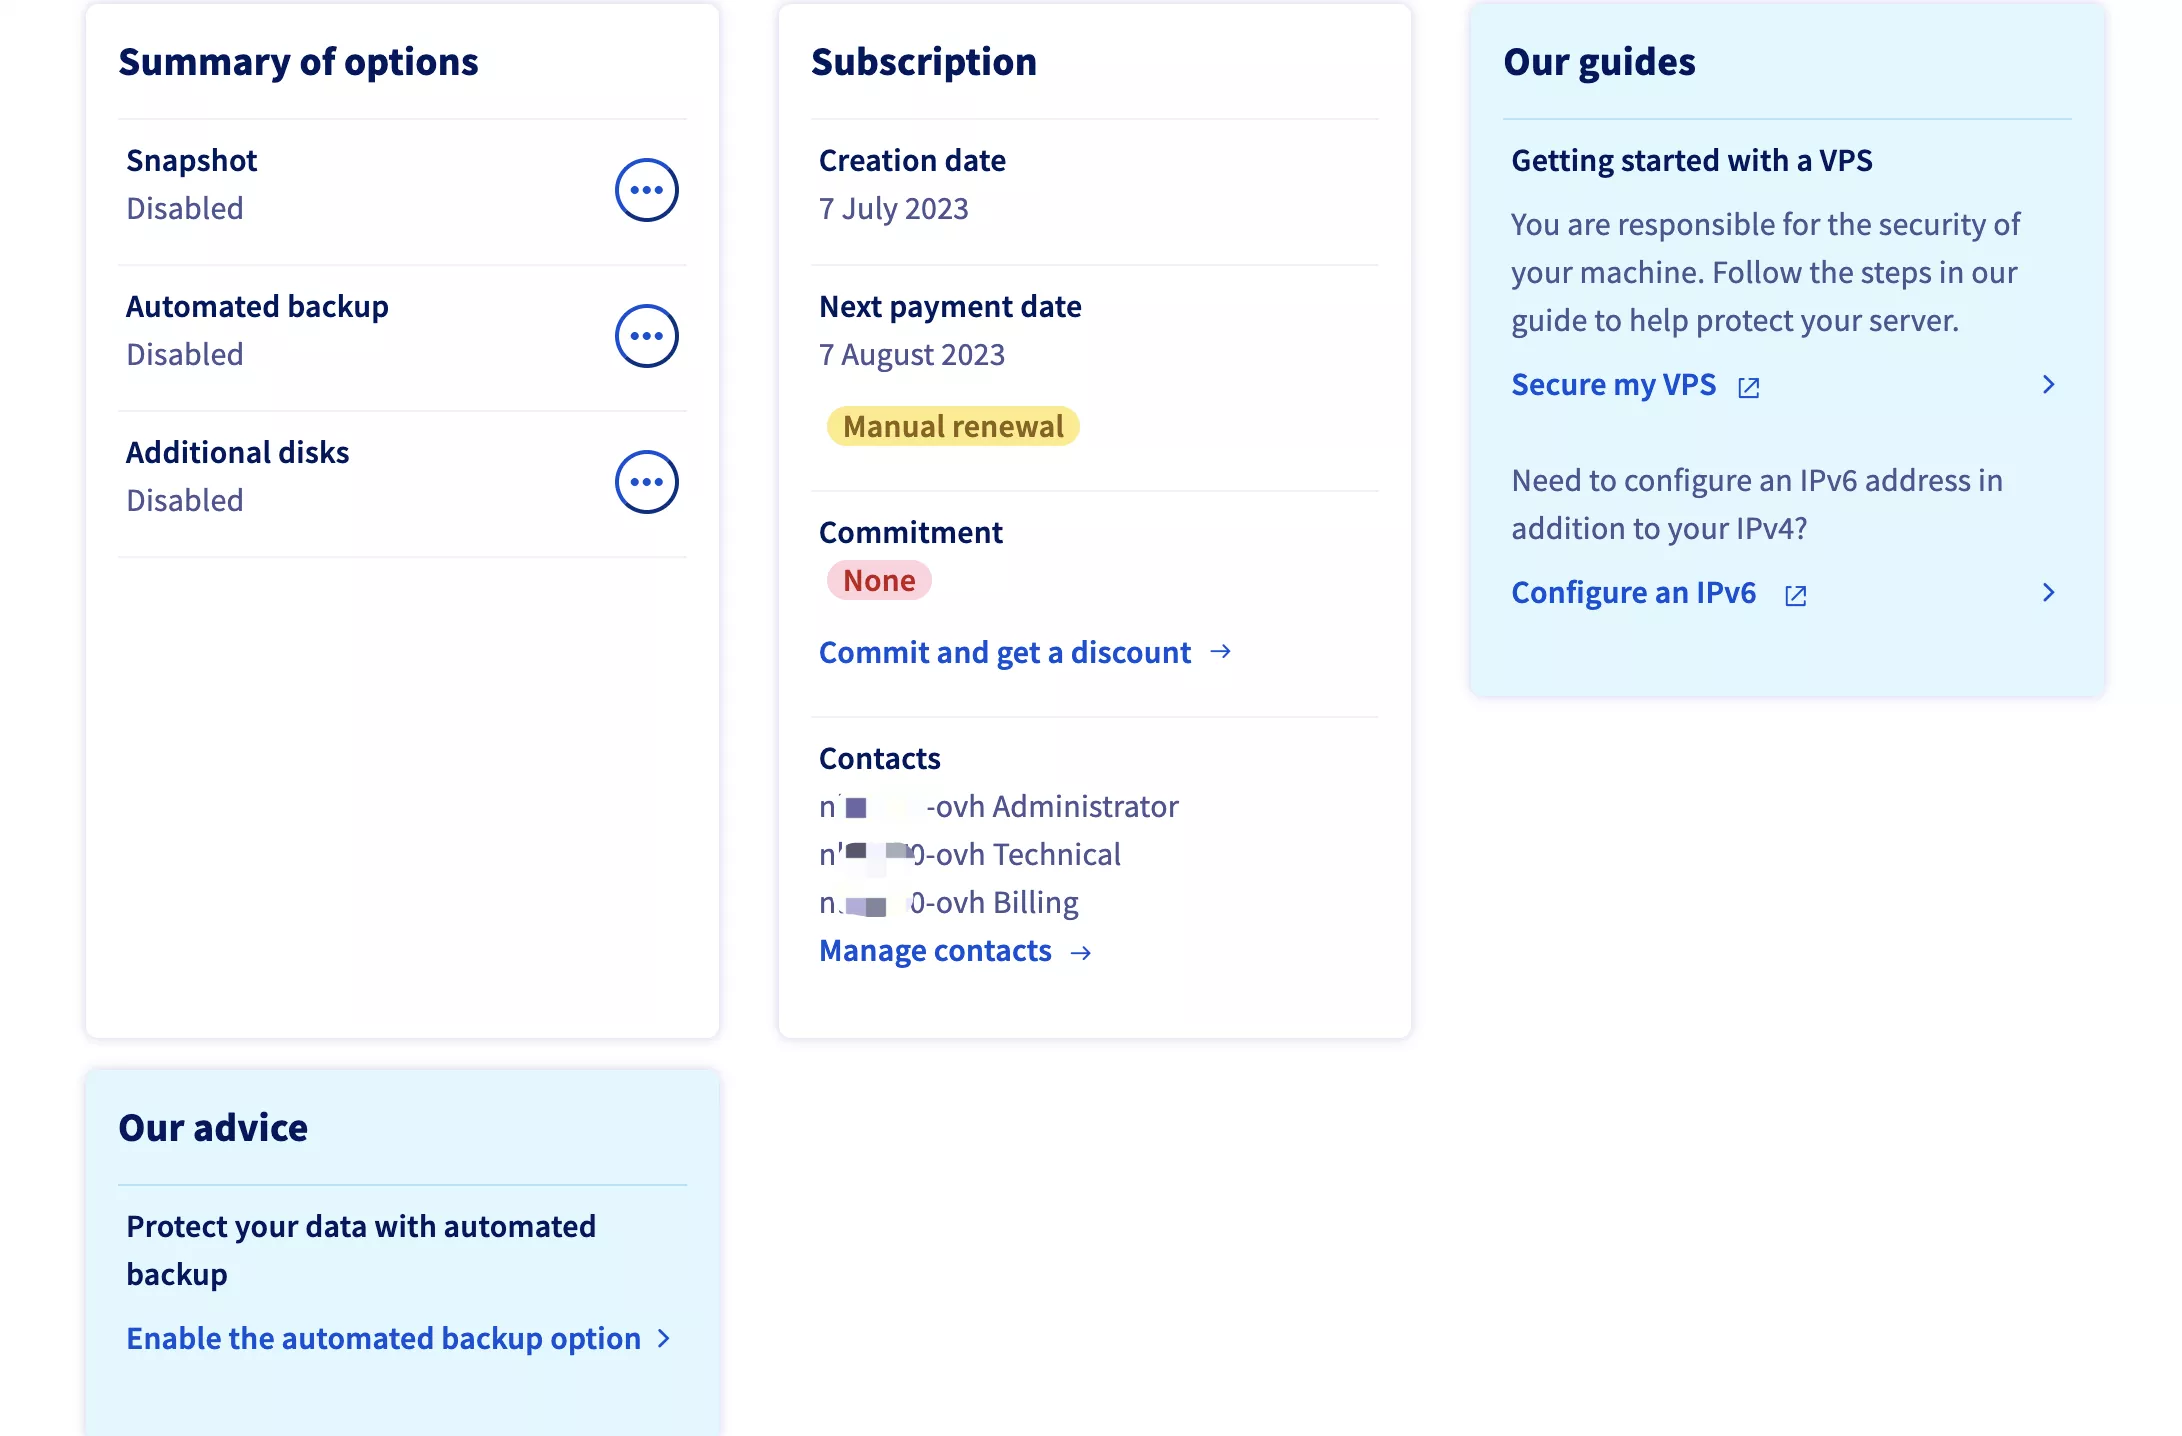Viewport: 2182px width, 1436px height.
Task: Click the Manual renewal badge
Action: coord(953,427)
